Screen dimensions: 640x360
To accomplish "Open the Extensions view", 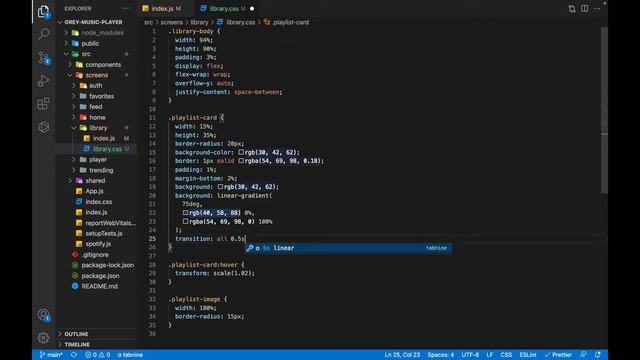I will pyautogui.click(x=43, y=104).
